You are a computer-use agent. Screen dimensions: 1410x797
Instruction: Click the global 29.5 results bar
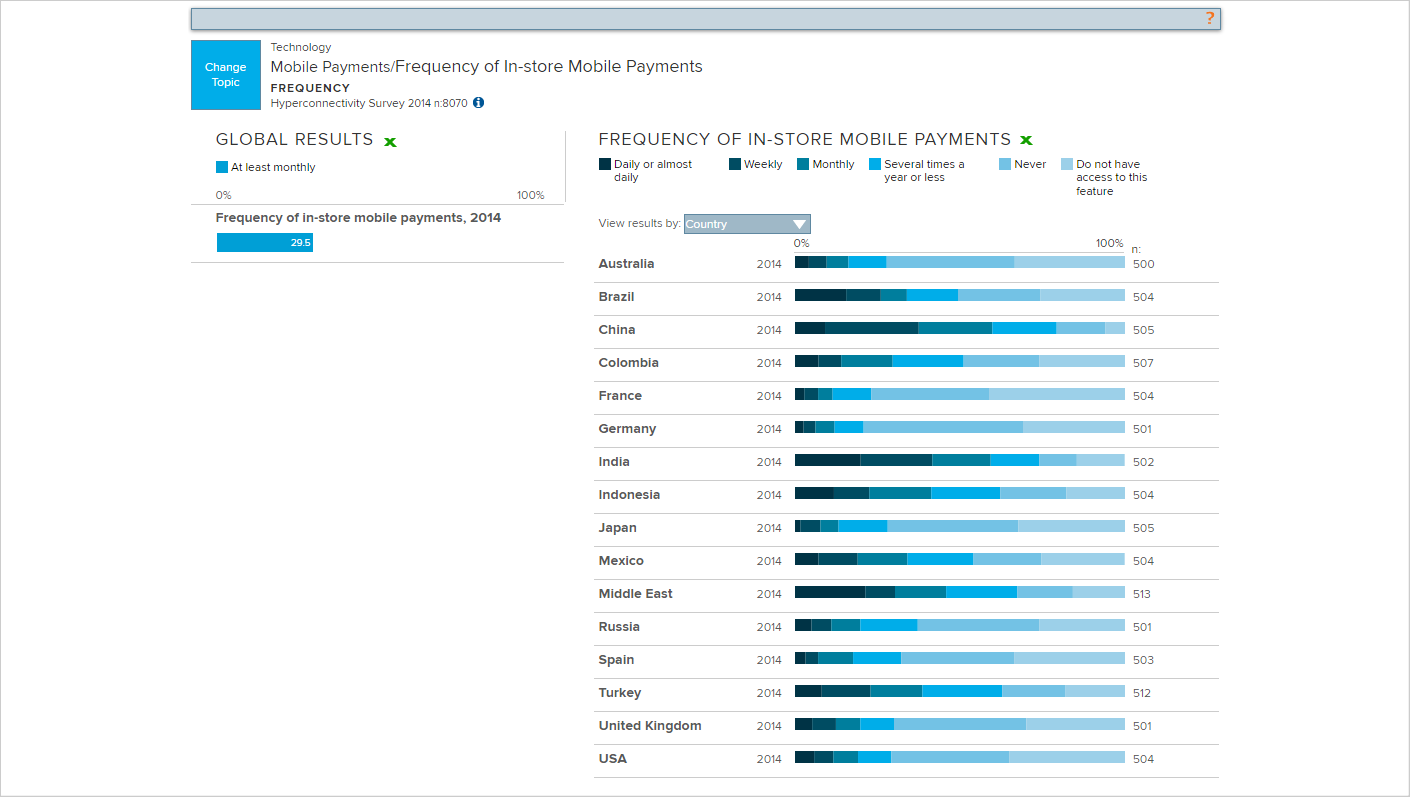tap(264, 242)
